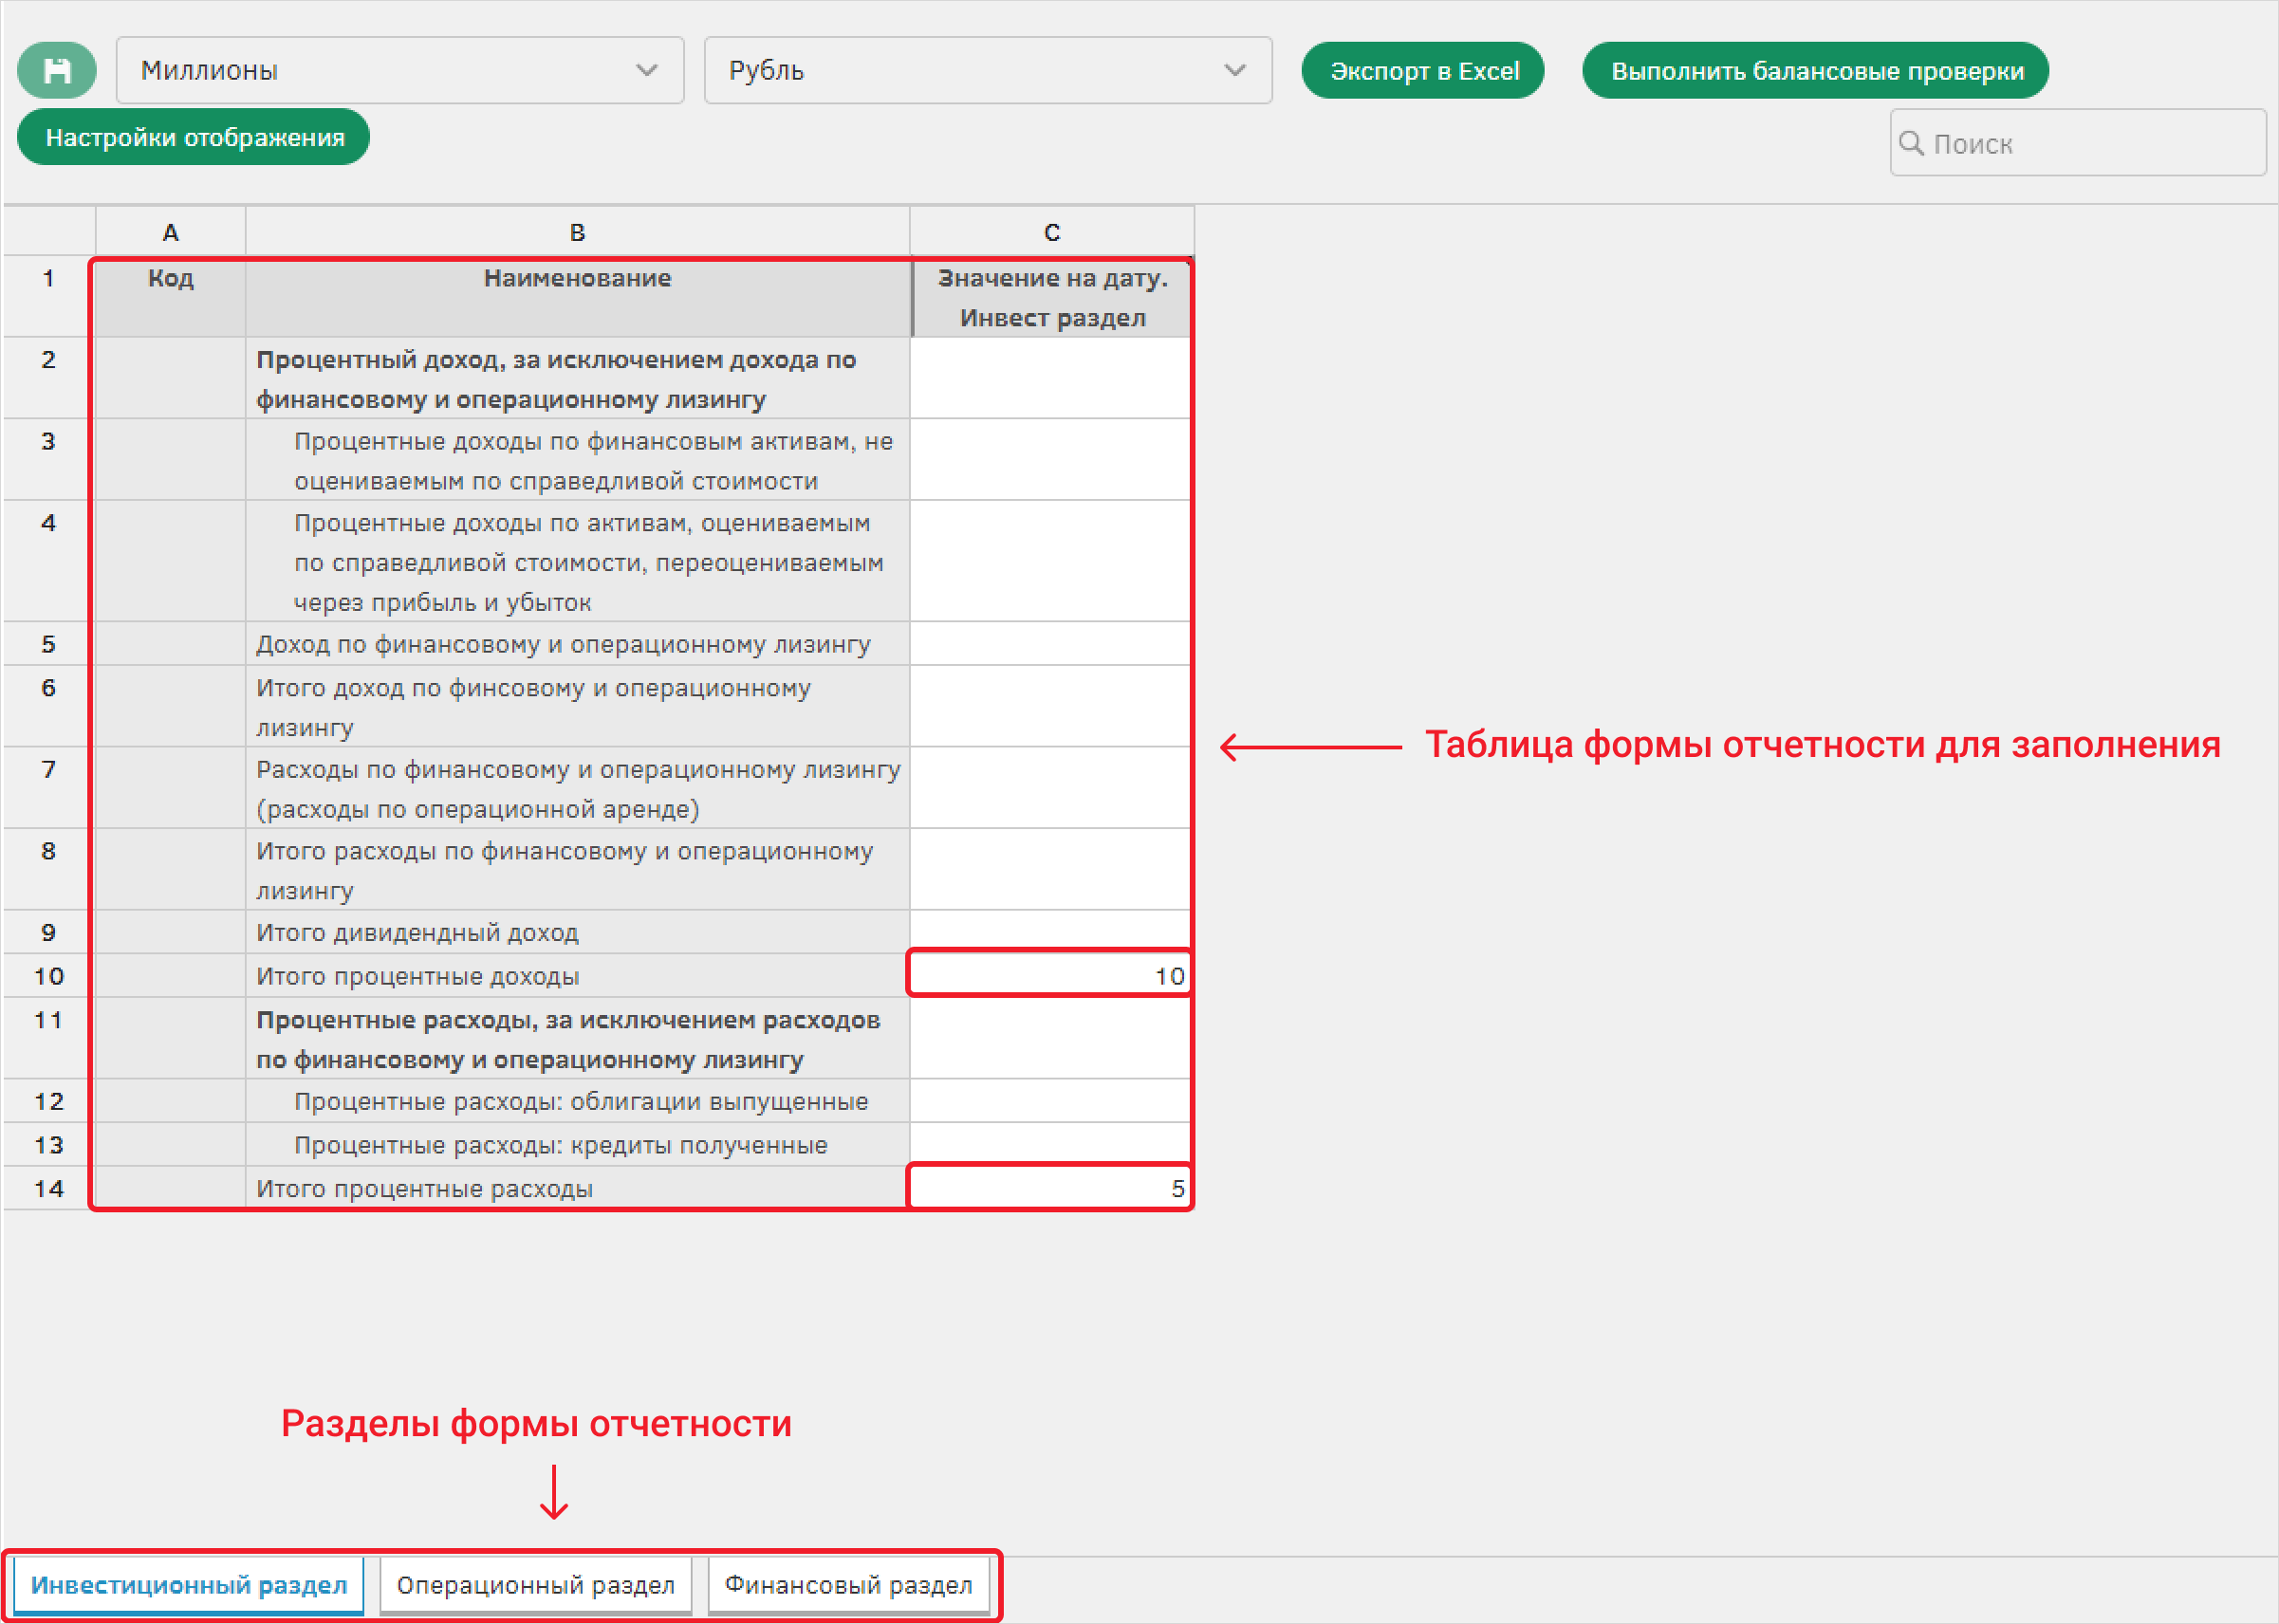This screenshot has height=1624, width=2279.
Task: Select Доход по финансовому и операционному лизингу
Action: point(578,644)
